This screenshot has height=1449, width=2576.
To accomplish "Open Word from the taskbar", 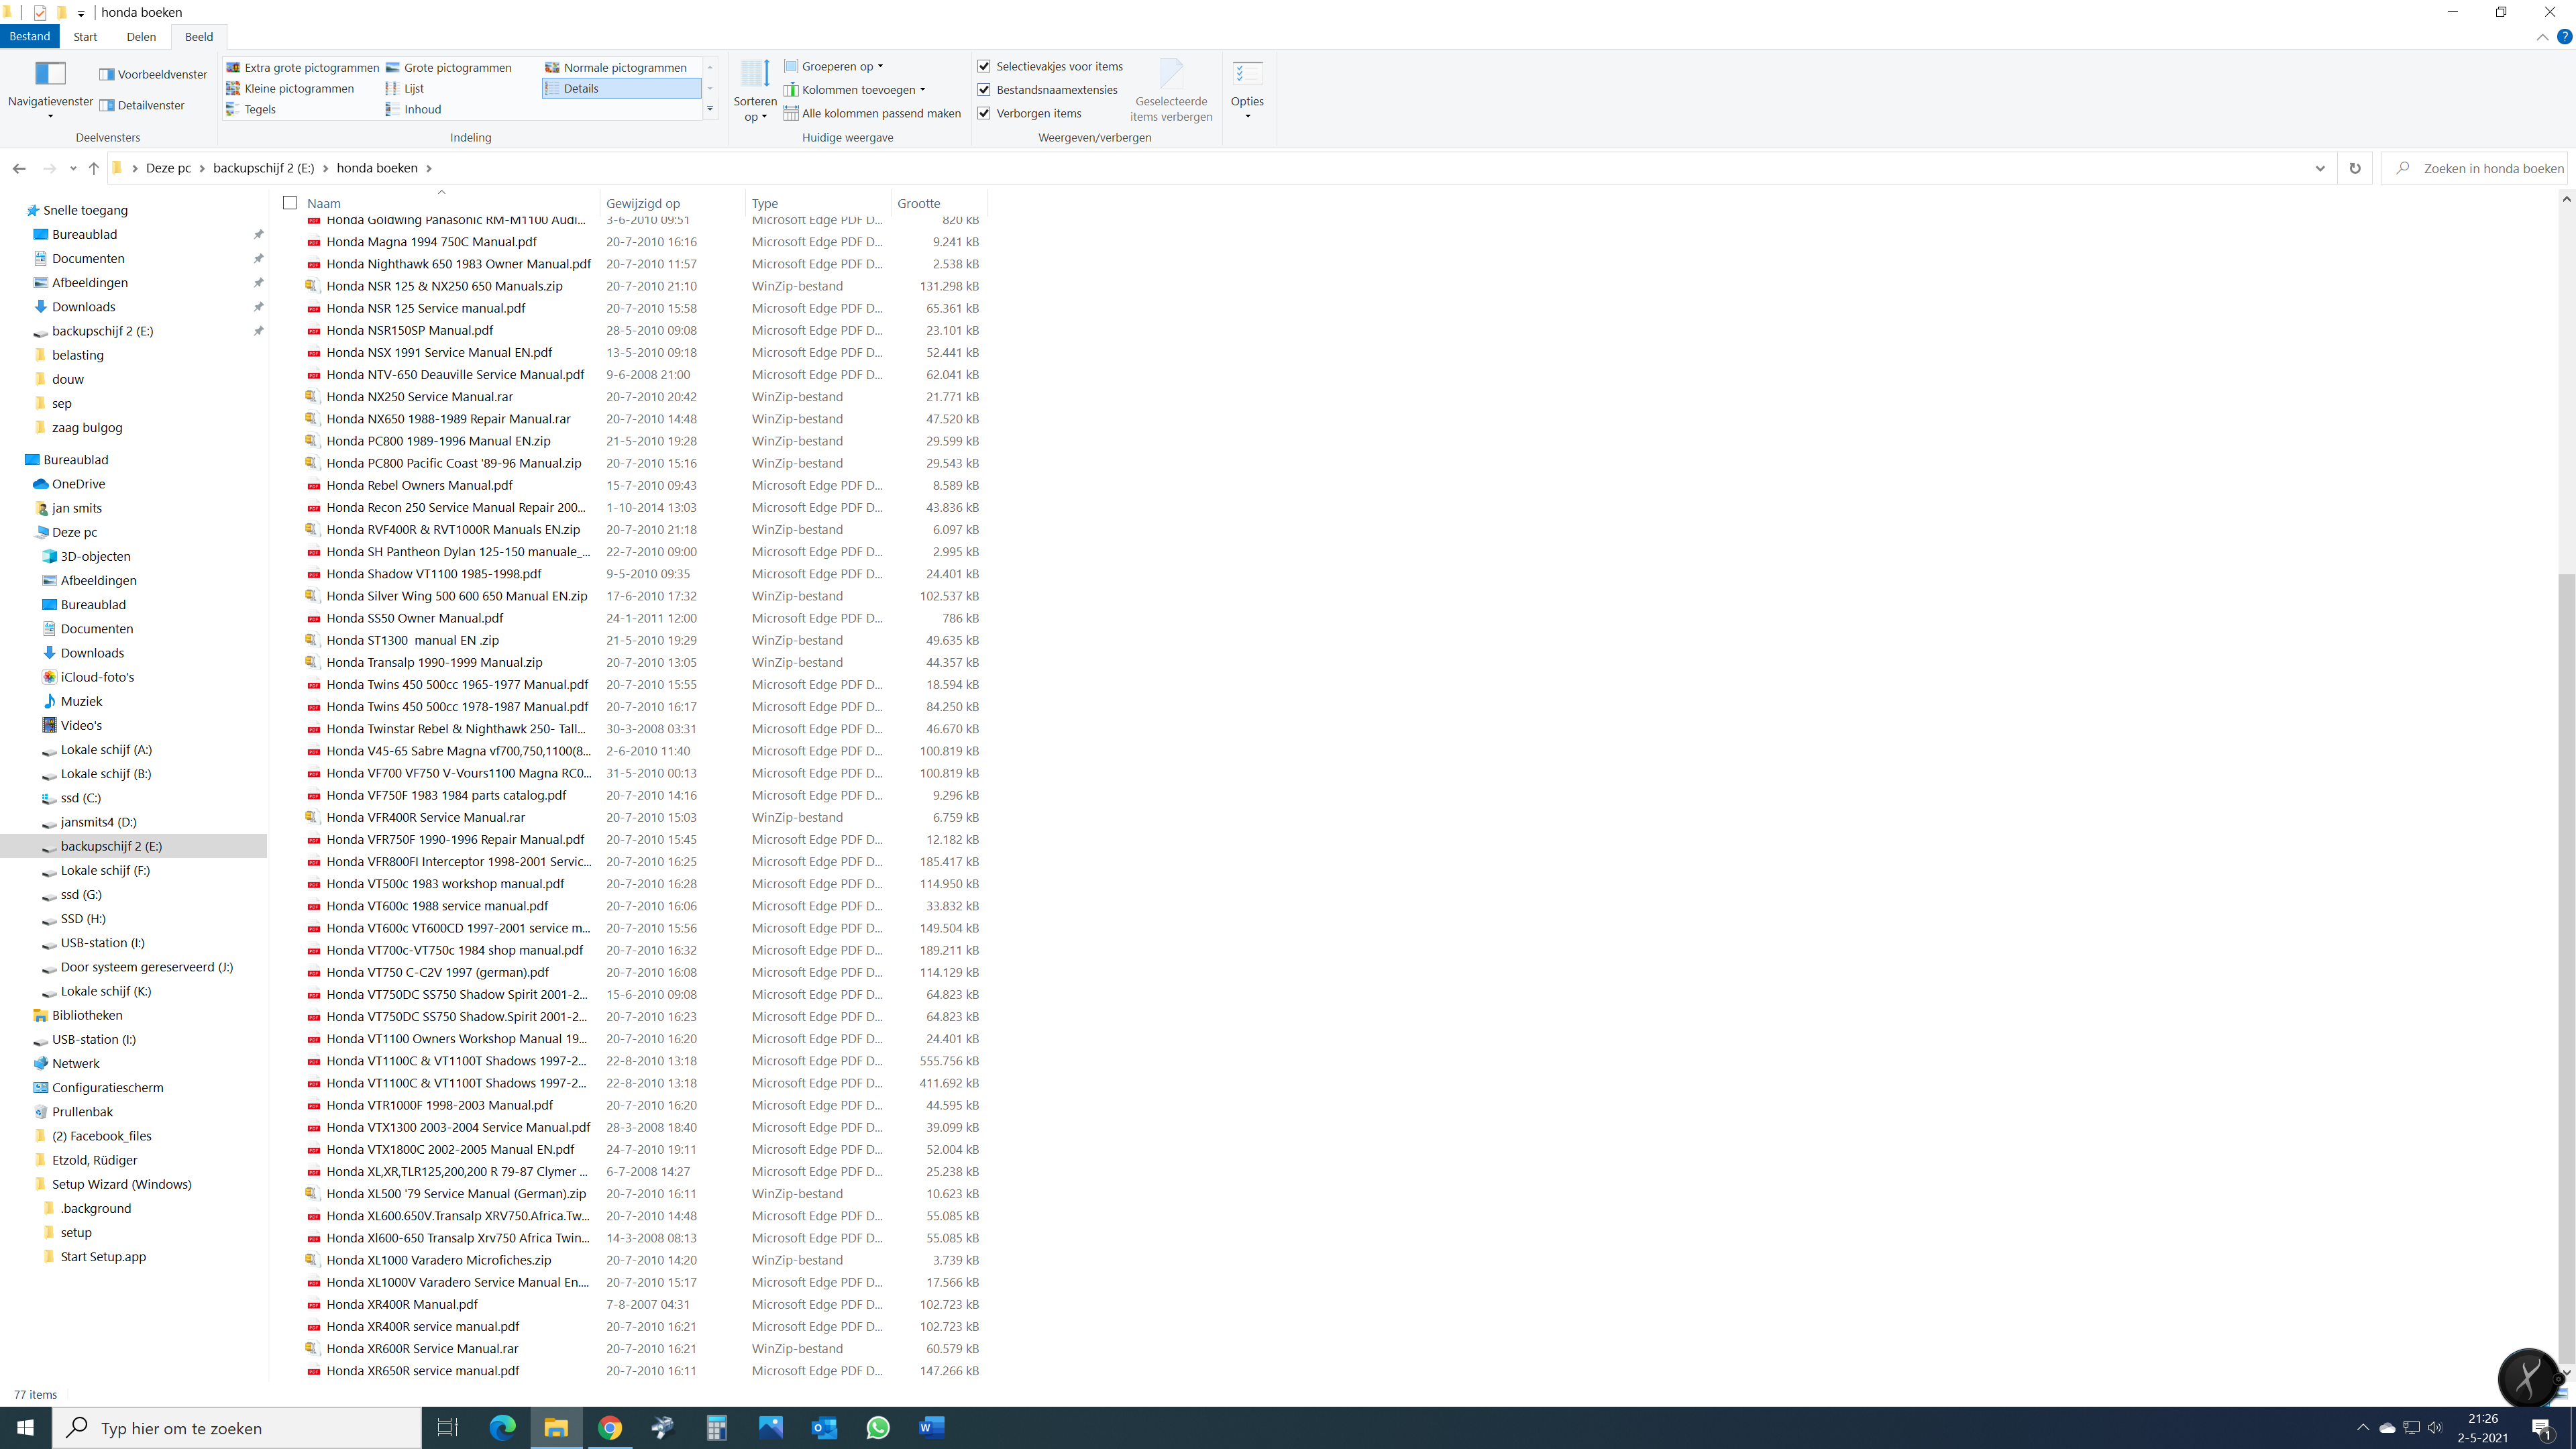I will tap(932, 1427).
